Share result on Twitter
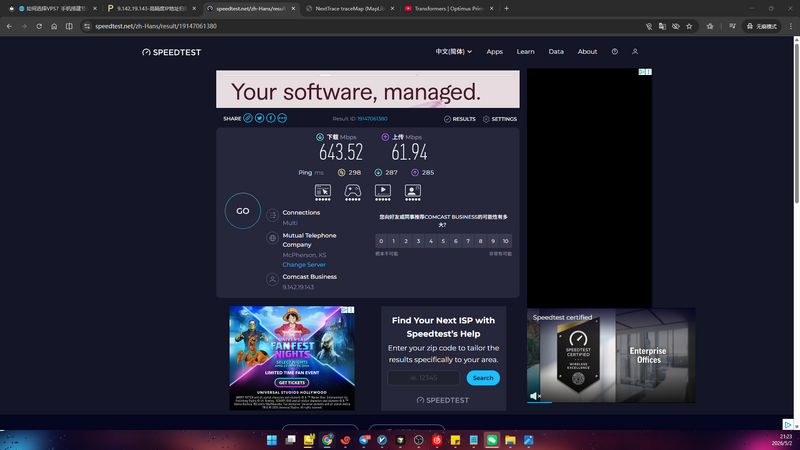 pyautogui.click(x=259, y=118)
